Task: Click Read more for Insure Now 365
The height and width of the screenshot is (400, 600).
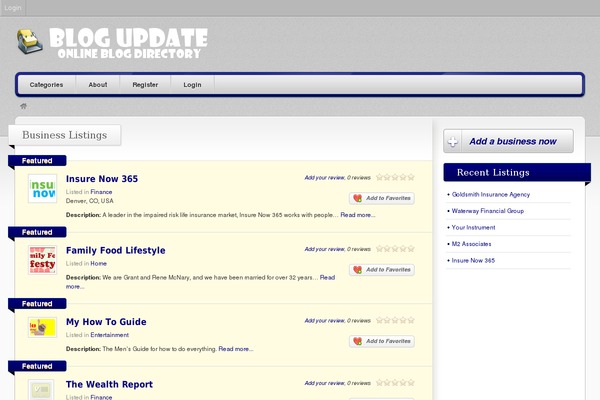Action: pyautogui.click(x=358, y=215)
